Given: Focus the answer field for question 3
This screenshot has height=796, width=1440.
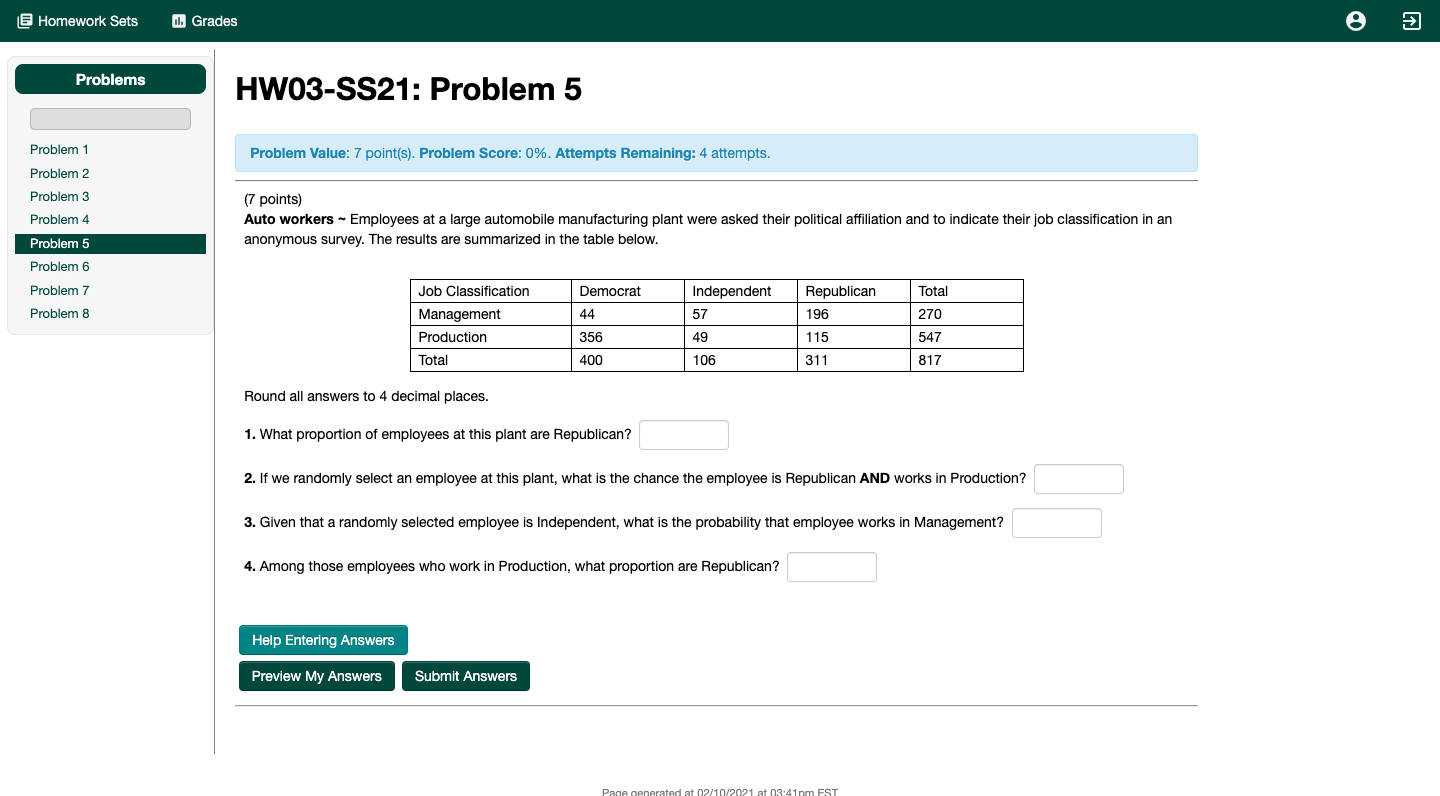Looking at the screenshot, I should click(1057, 522).
